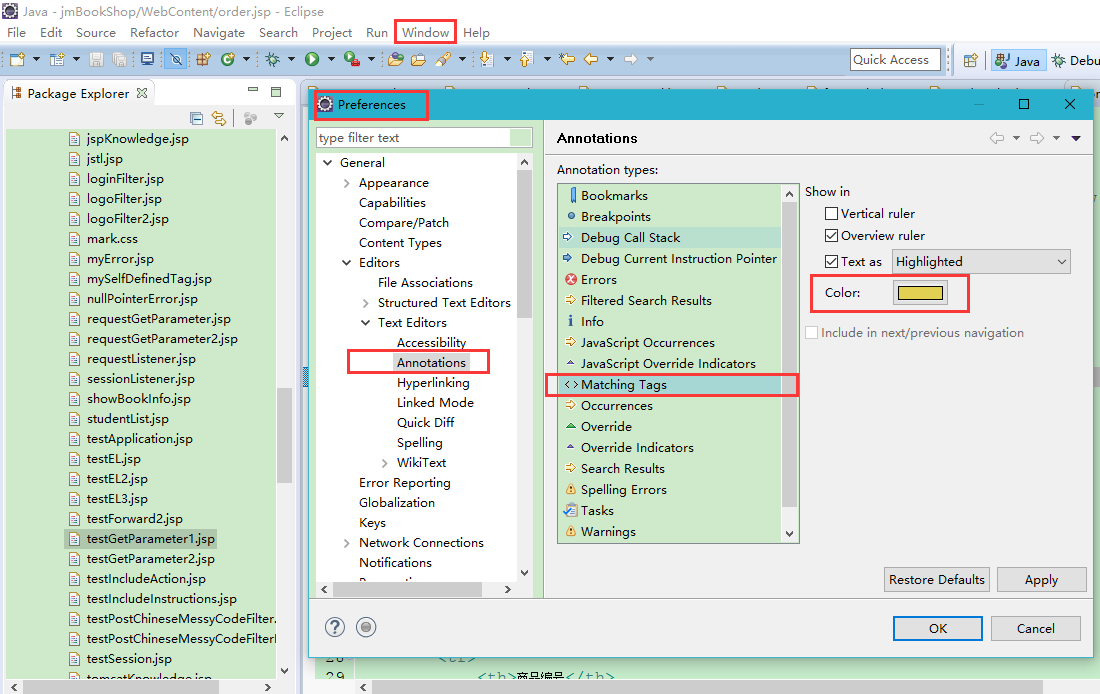Expand the Structured Text Editors node
The image size is (1100, 694).
[365, 303]
